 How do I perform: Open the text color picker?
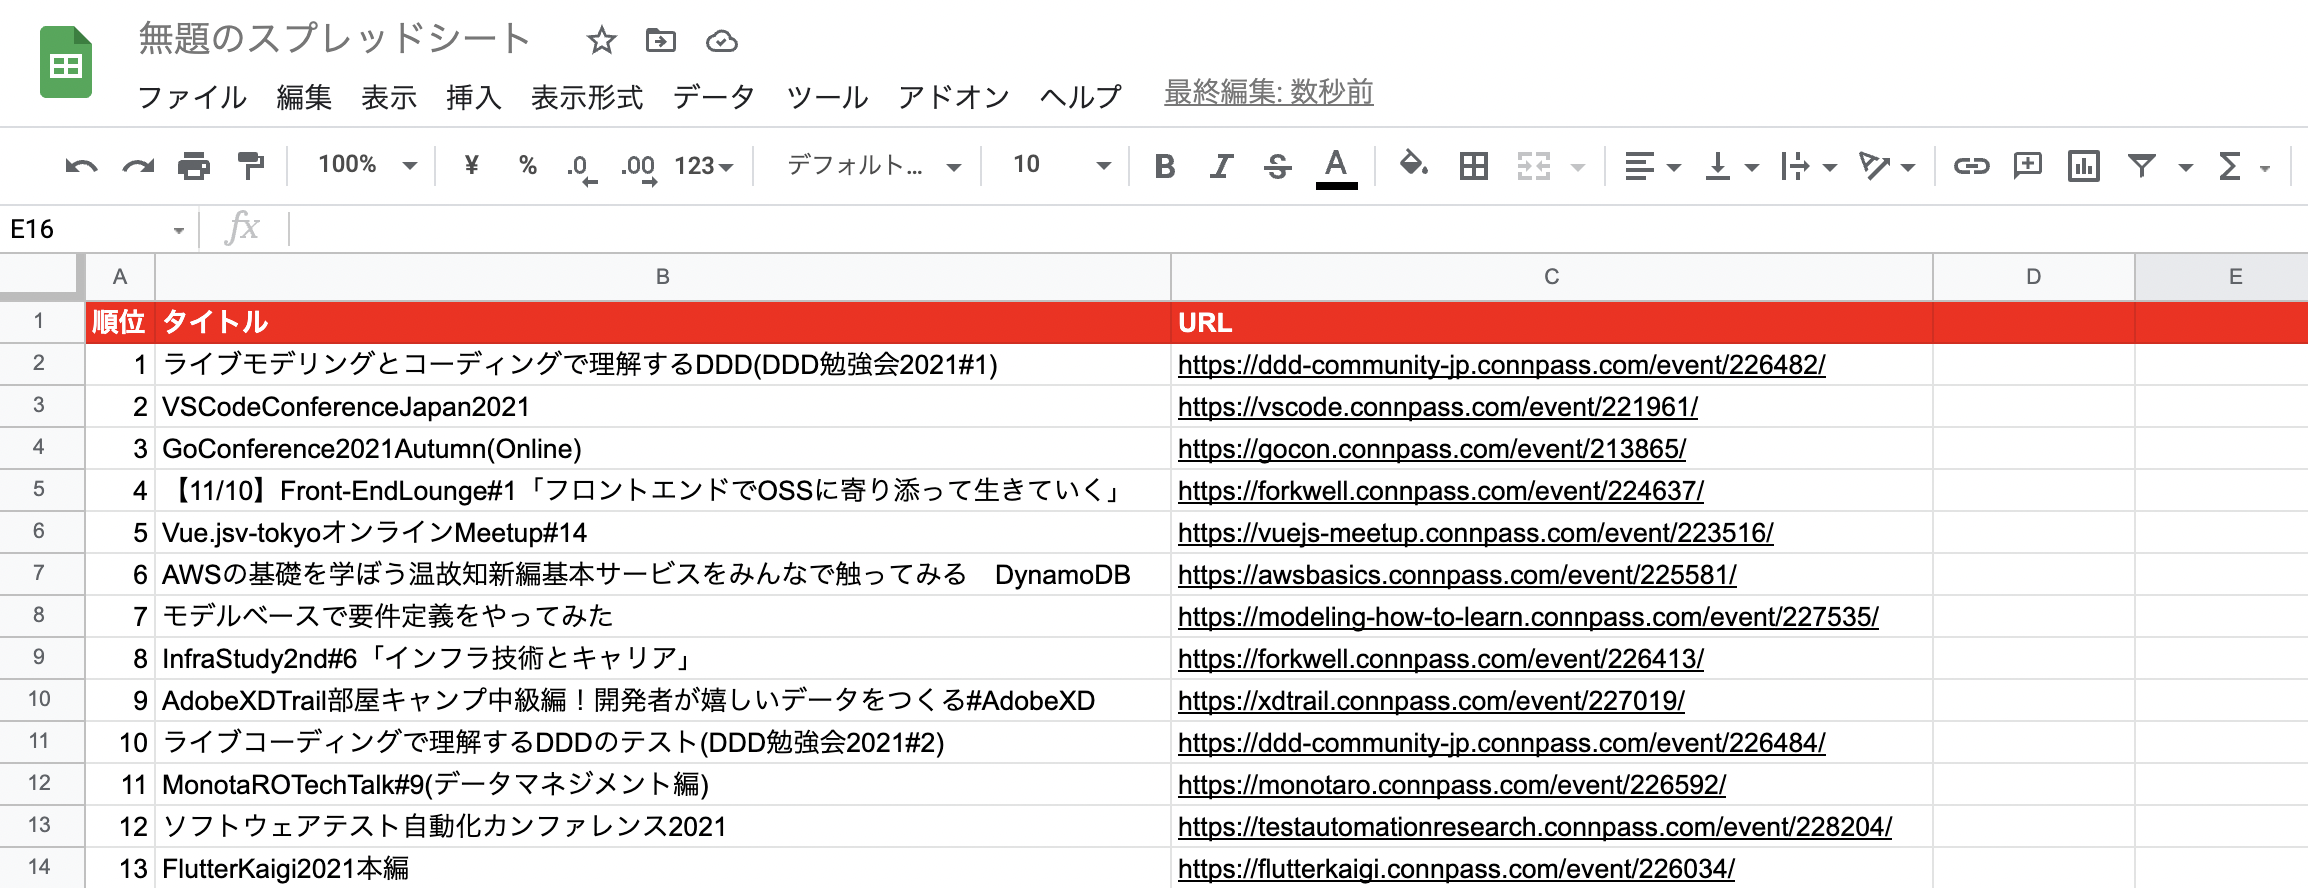pyautogui.click(x=1336, y=167)
